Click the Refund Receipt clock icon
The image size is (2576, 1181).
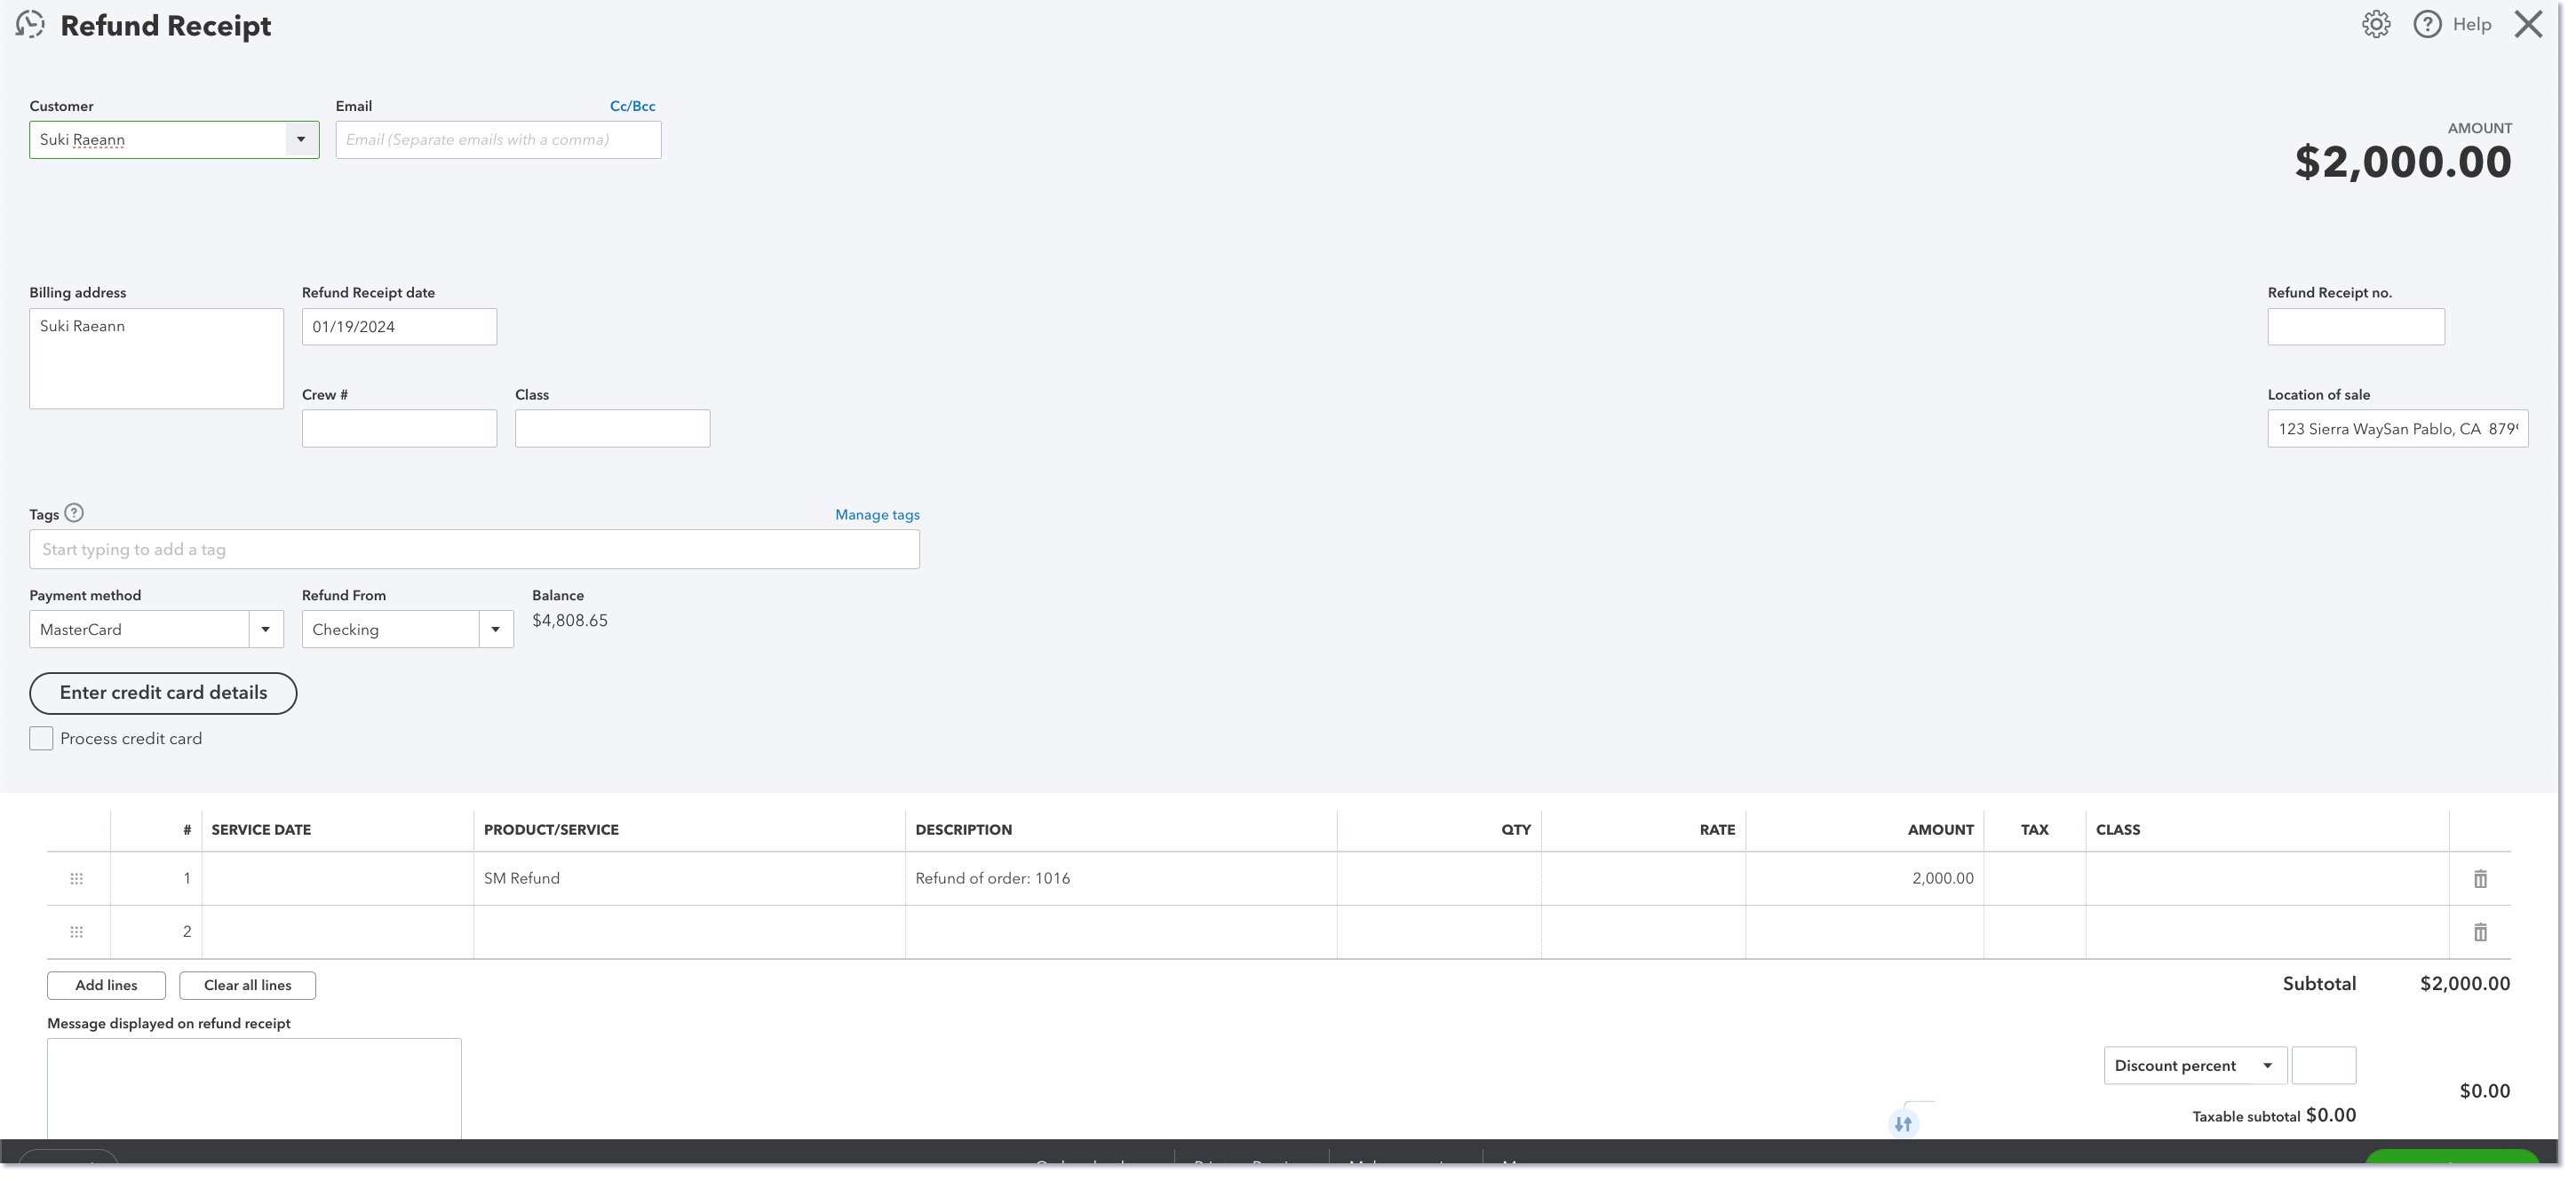(30, 24)
